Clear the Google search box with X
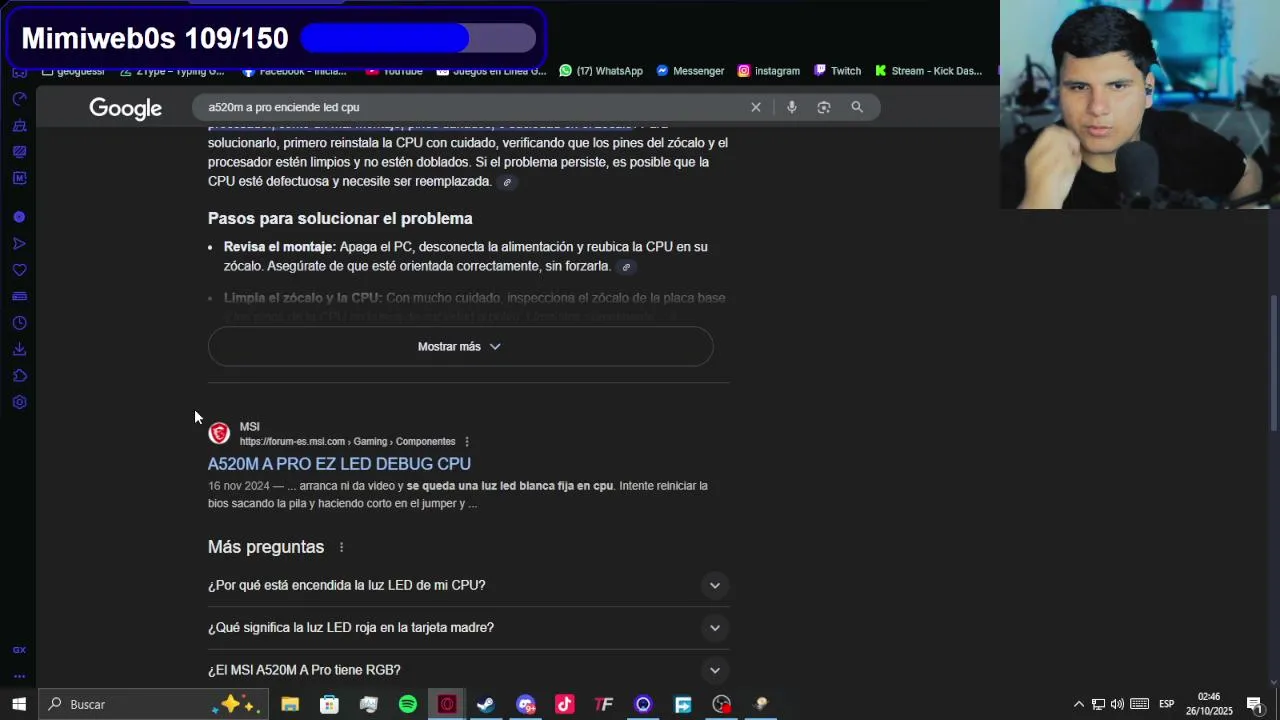This screenshot has width=1280, height=720. (x=756, y=107)
